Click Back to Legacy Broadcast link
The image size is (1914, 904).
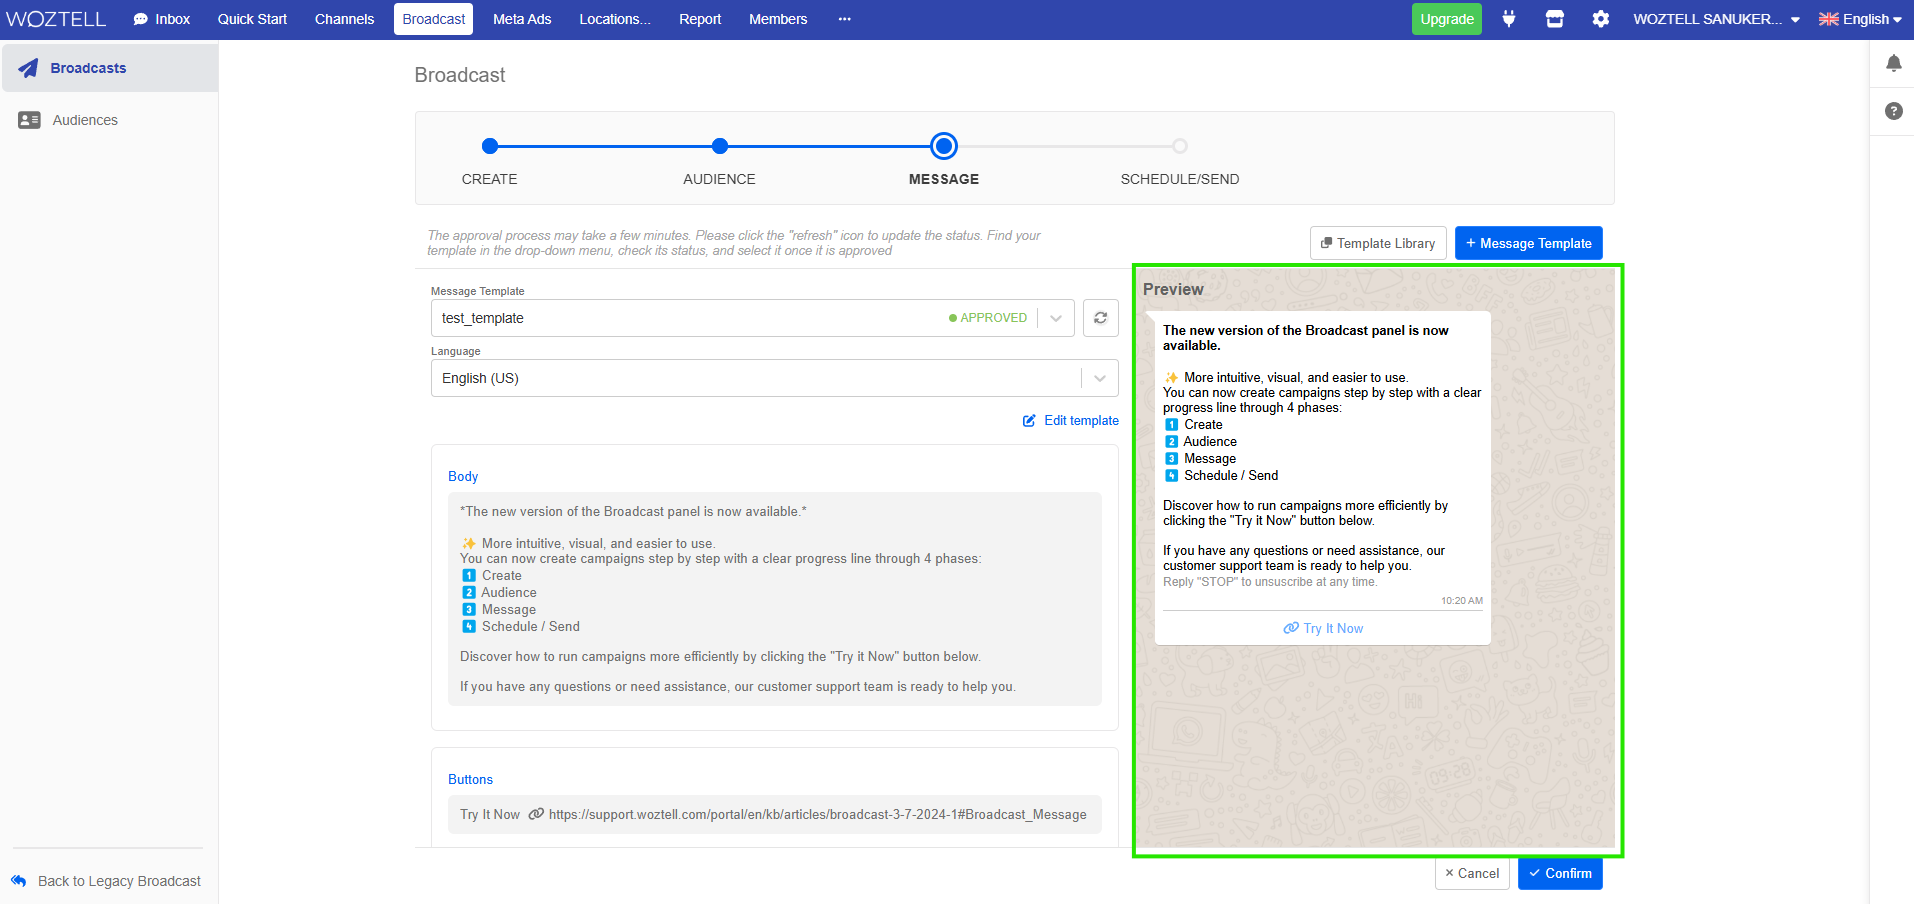(106, 881)
